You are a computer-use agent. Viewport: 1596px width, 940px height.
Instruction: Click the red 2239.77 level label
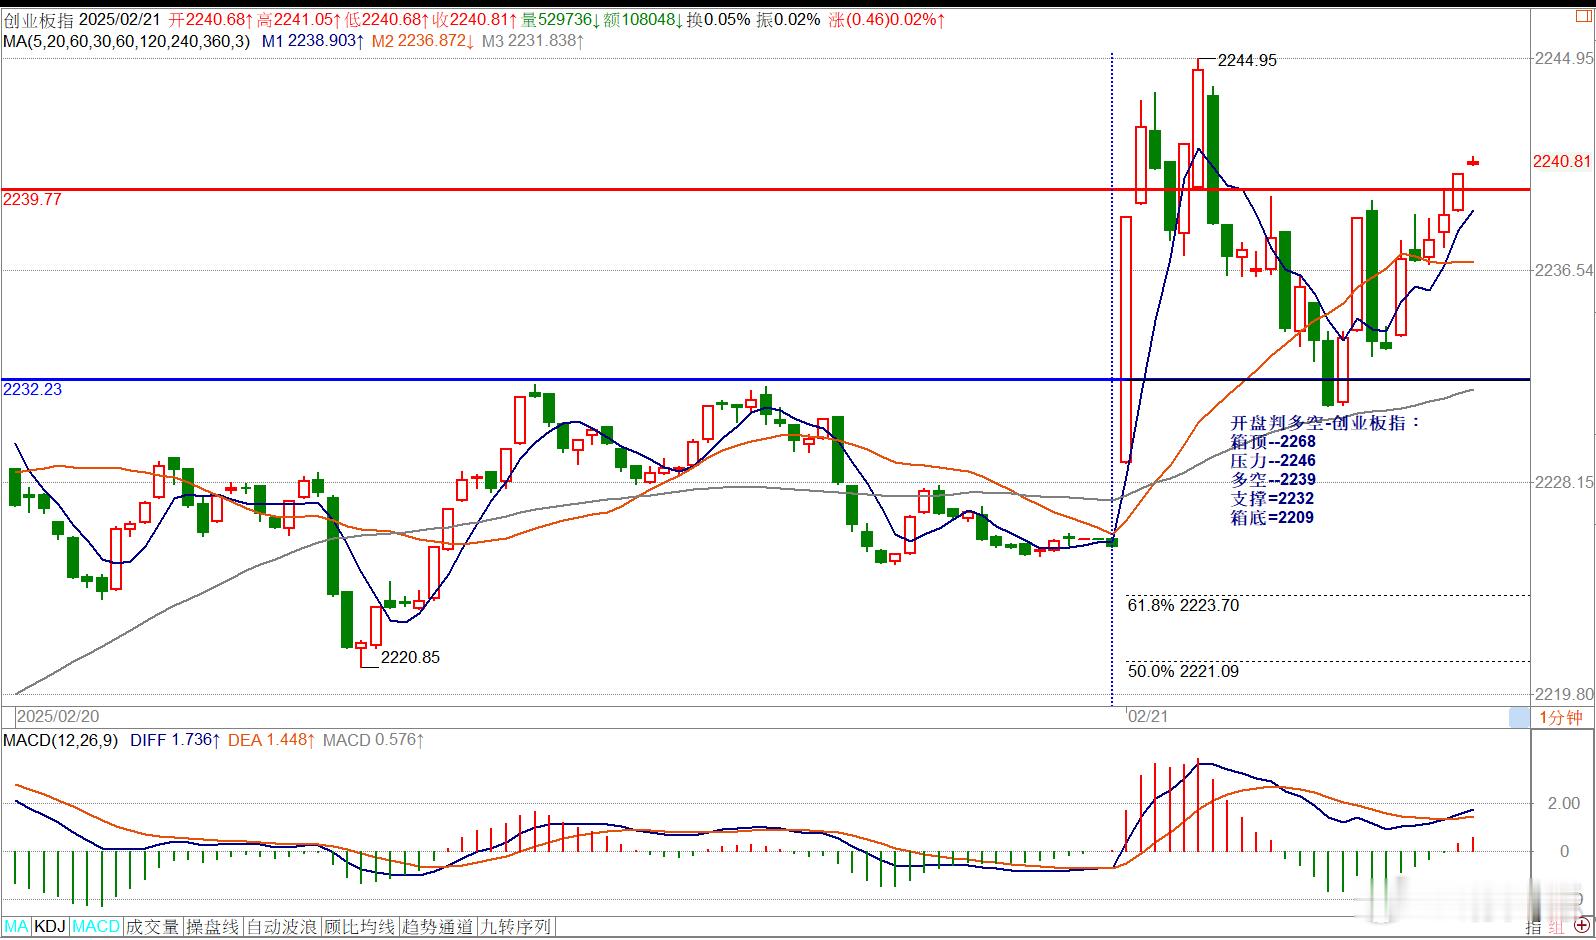32,199
